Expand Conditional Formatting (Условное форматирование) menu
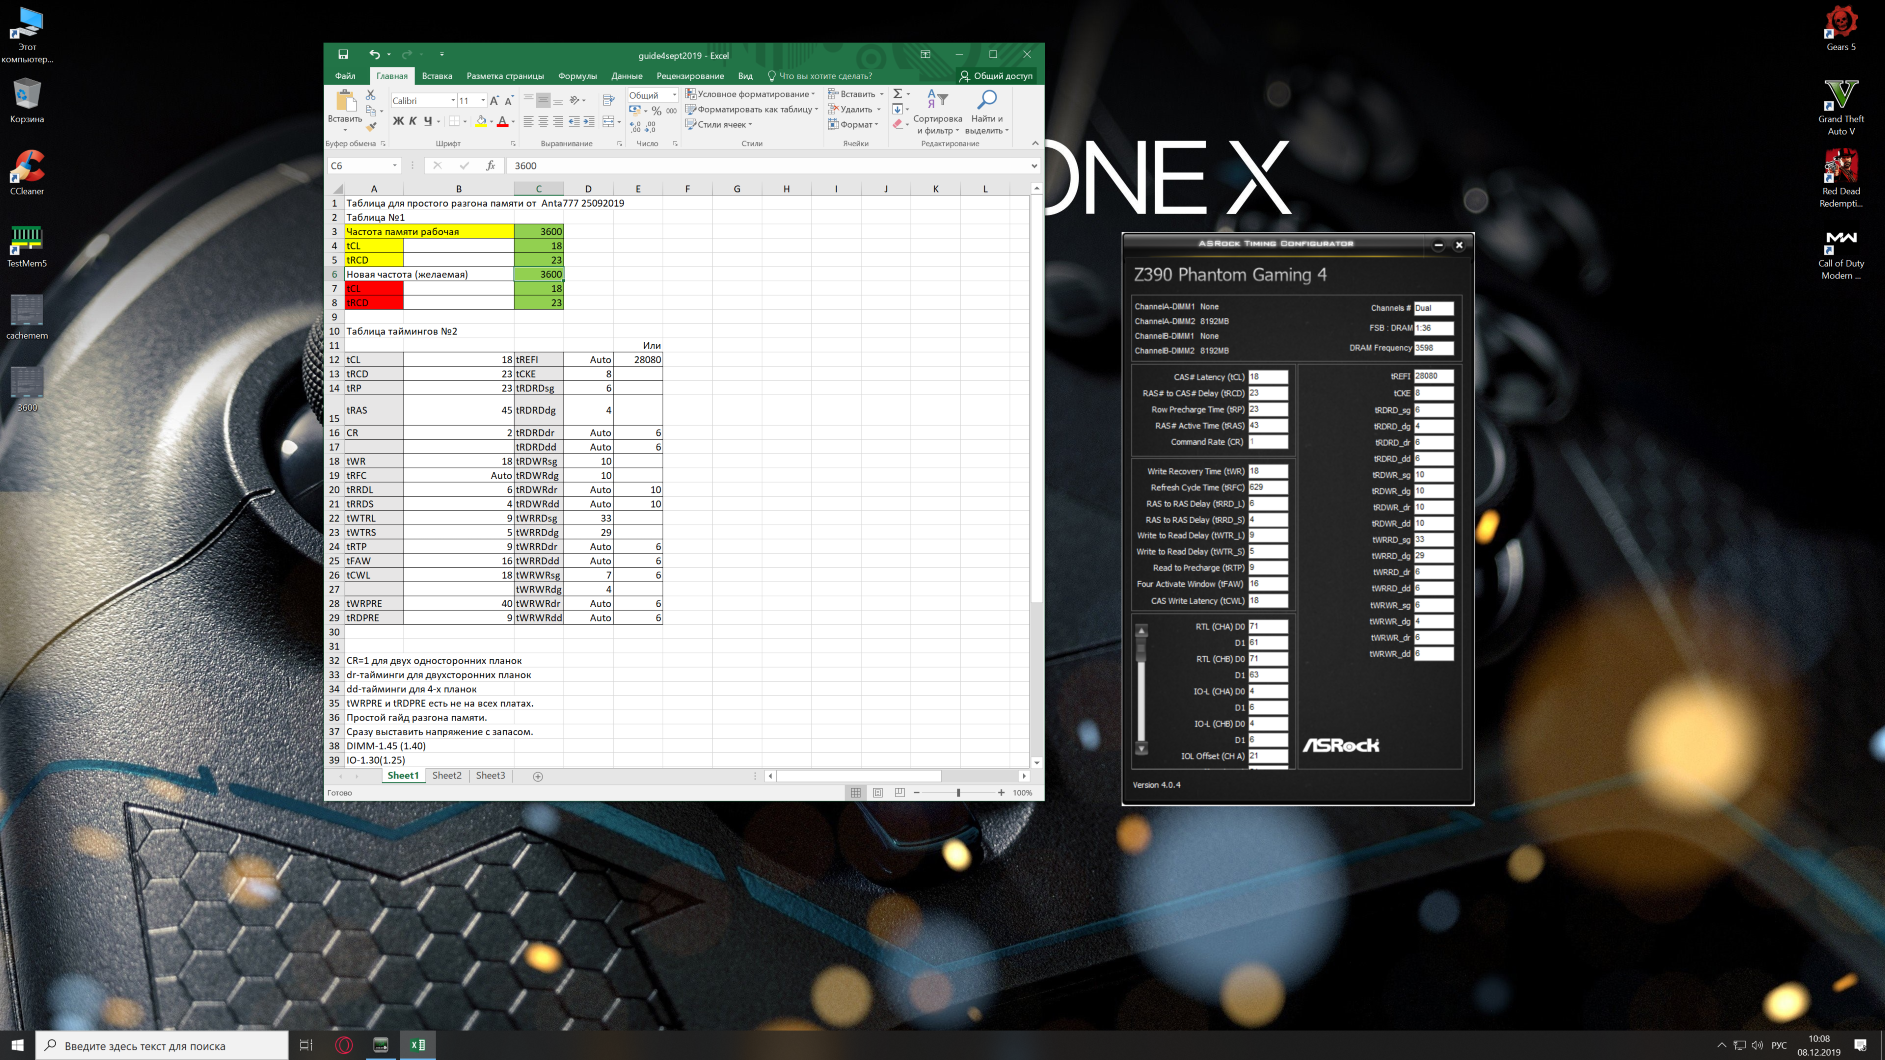Image resolution: width=1885 pixels, height=1060 pixels. click(750, 94)
